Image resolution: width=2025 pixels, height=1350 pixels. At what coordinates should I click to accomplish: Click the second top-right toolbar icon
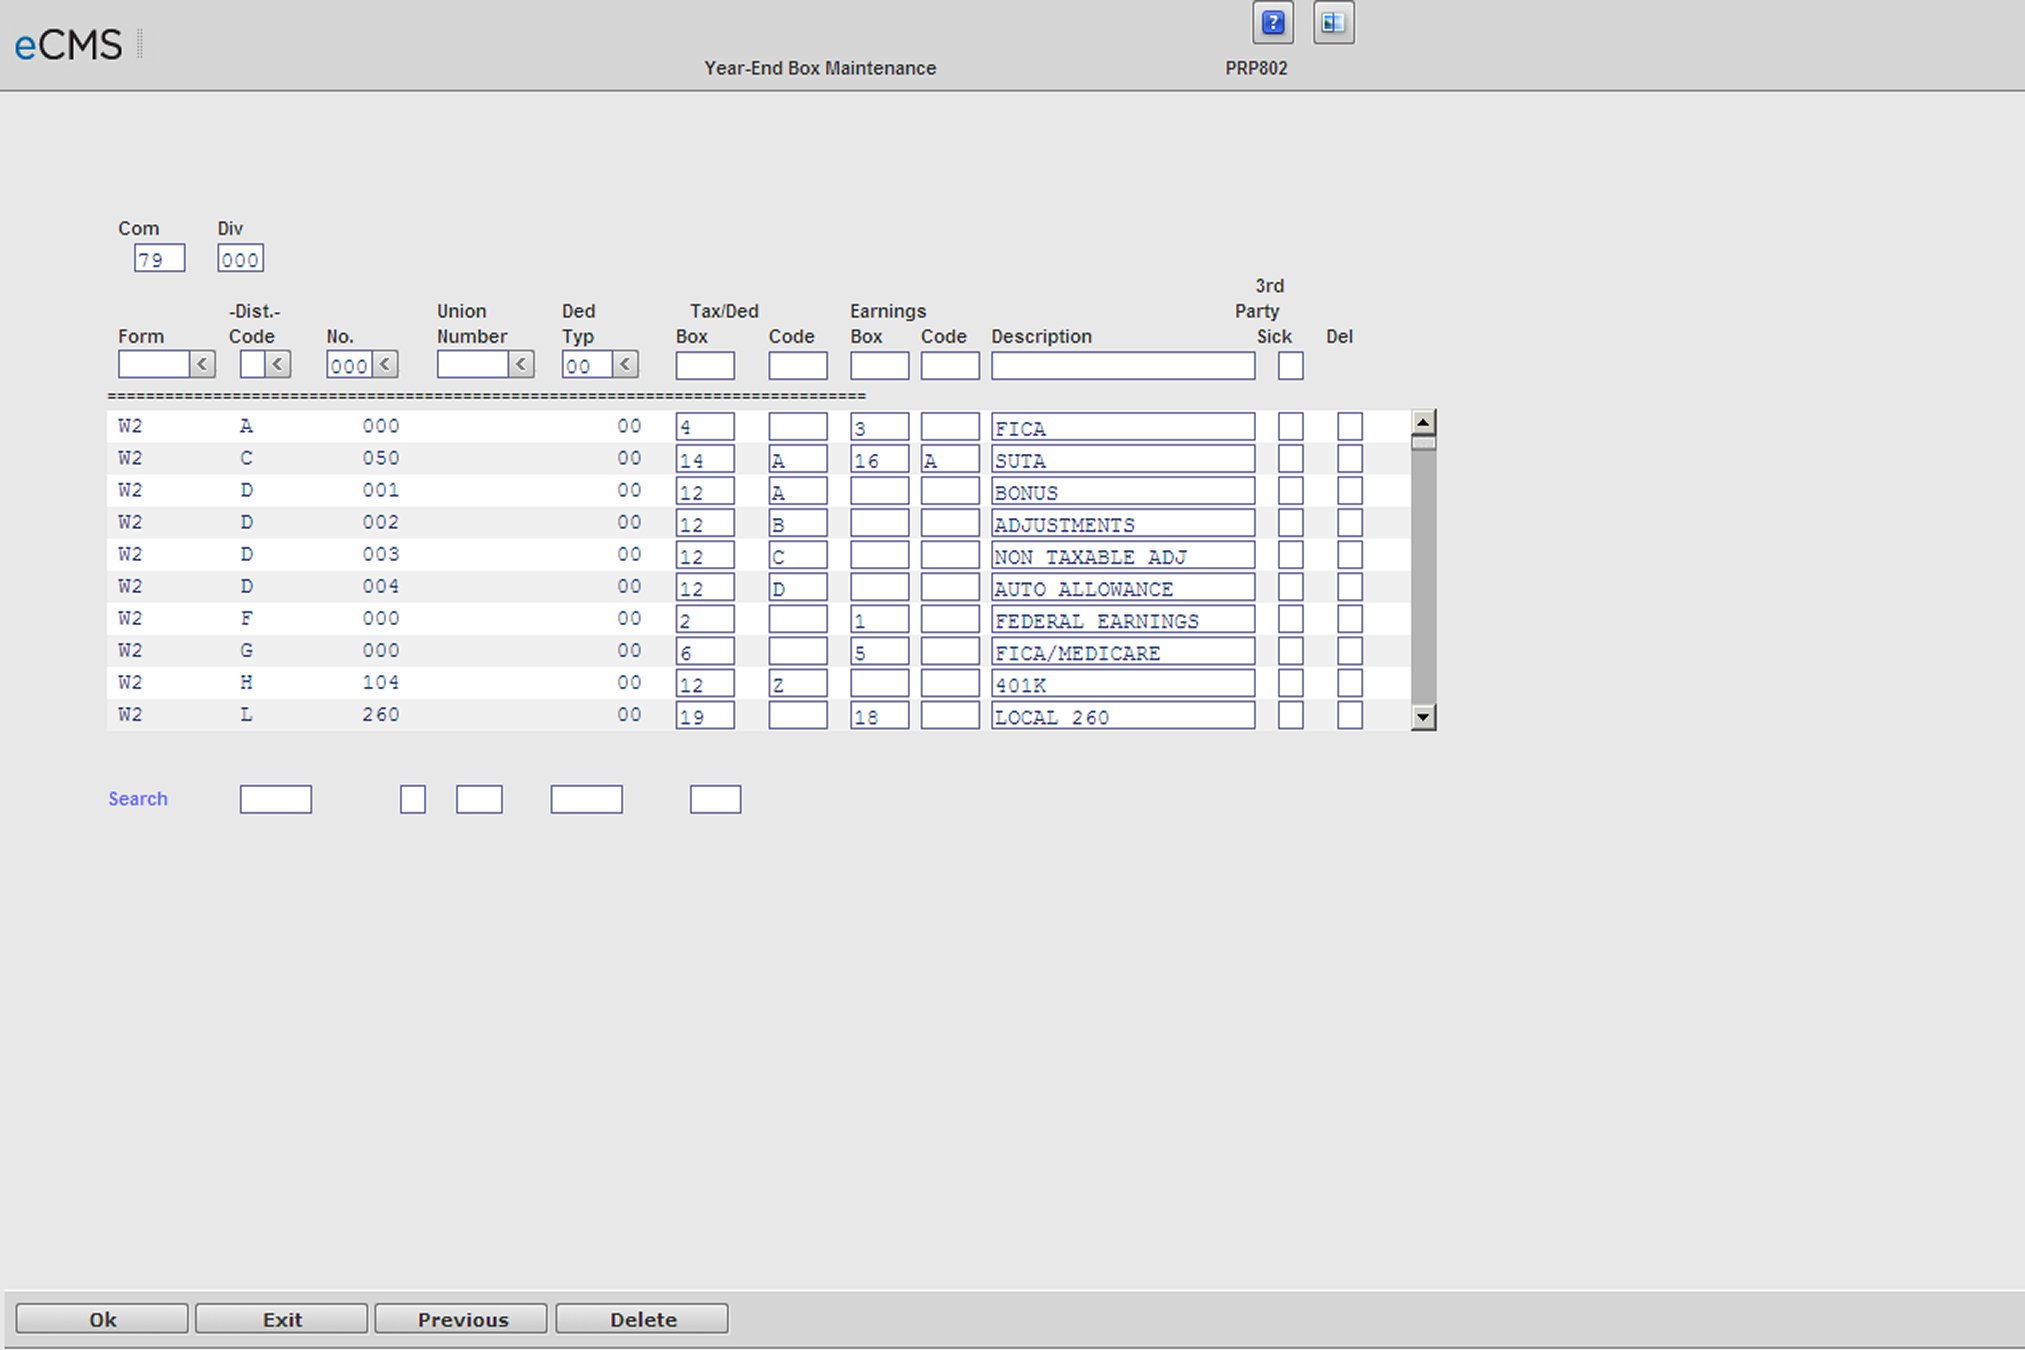coord(1332,23)
